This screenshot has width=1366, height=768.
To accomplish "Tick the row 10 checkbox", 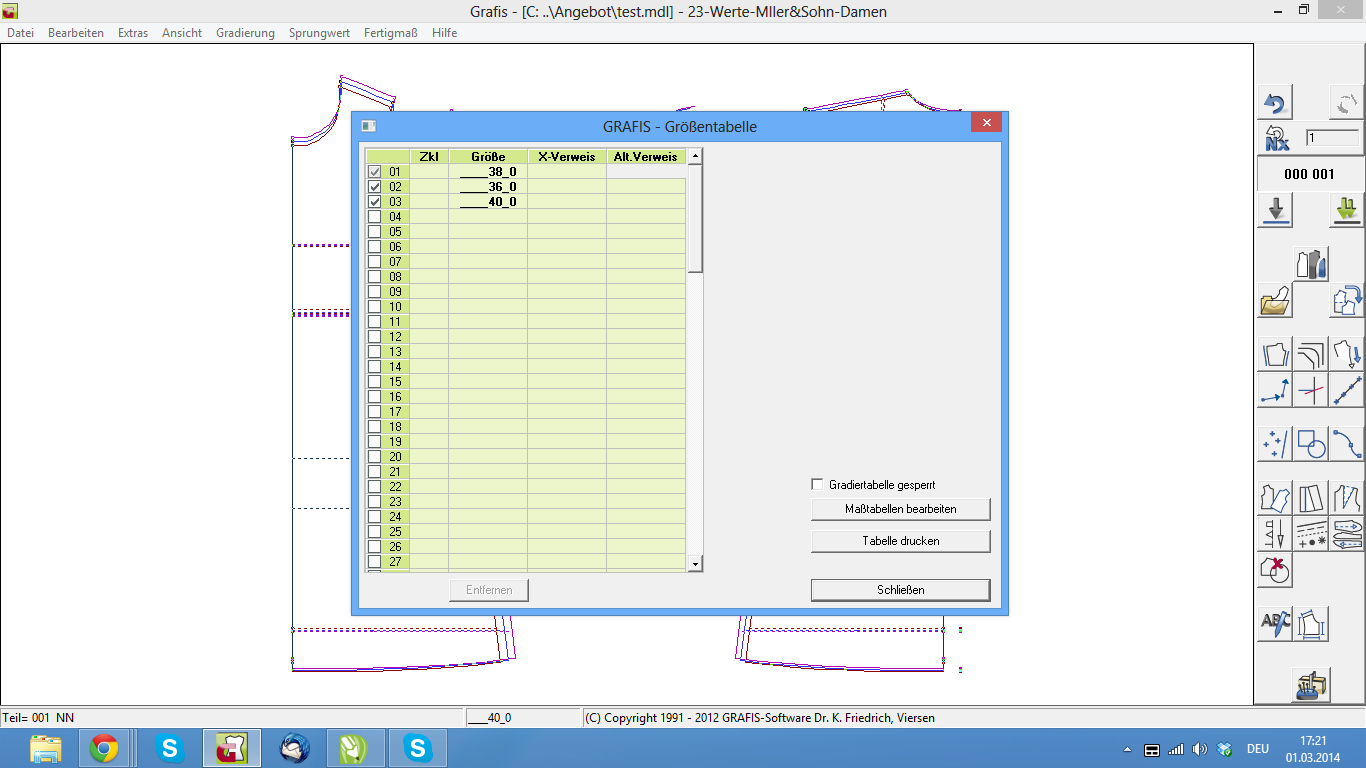I will click(375, 307).
